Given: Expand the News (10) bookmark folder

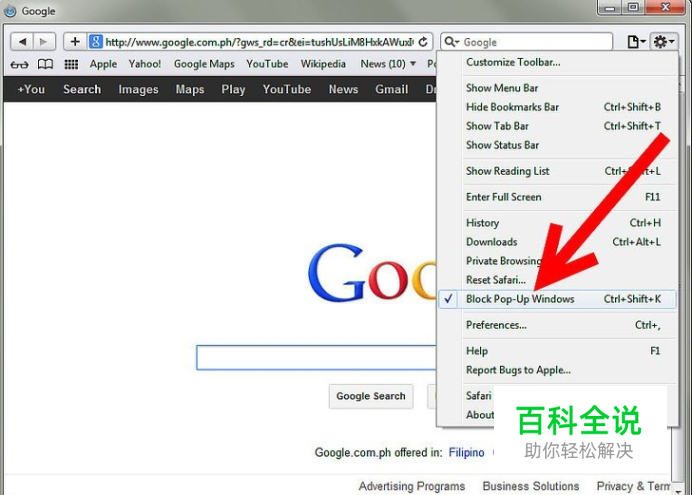Looking at the screenshot, I should click(388, 64).
